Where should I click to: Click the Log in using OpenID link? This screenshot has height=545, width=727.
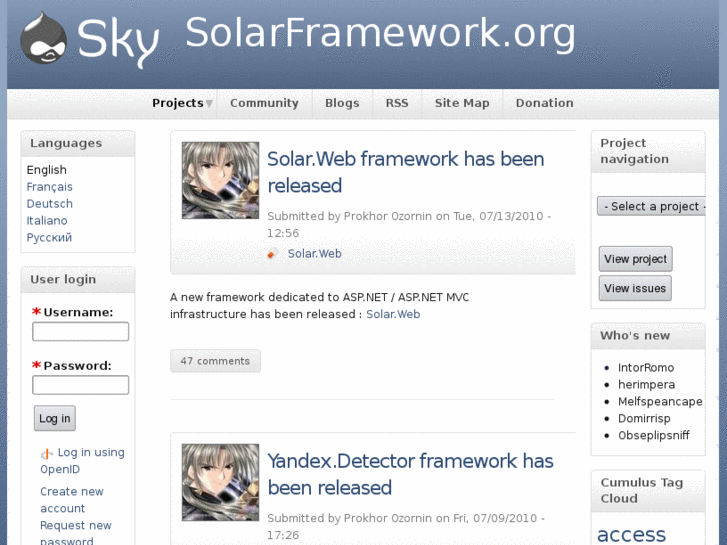pos(83,461)
